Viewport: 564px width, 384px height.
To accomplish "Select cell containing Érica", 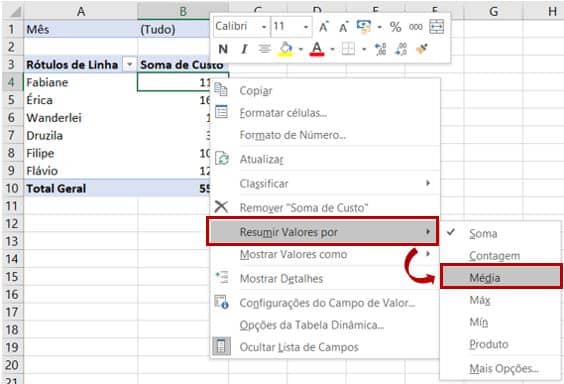I will (x=81, y=100).
